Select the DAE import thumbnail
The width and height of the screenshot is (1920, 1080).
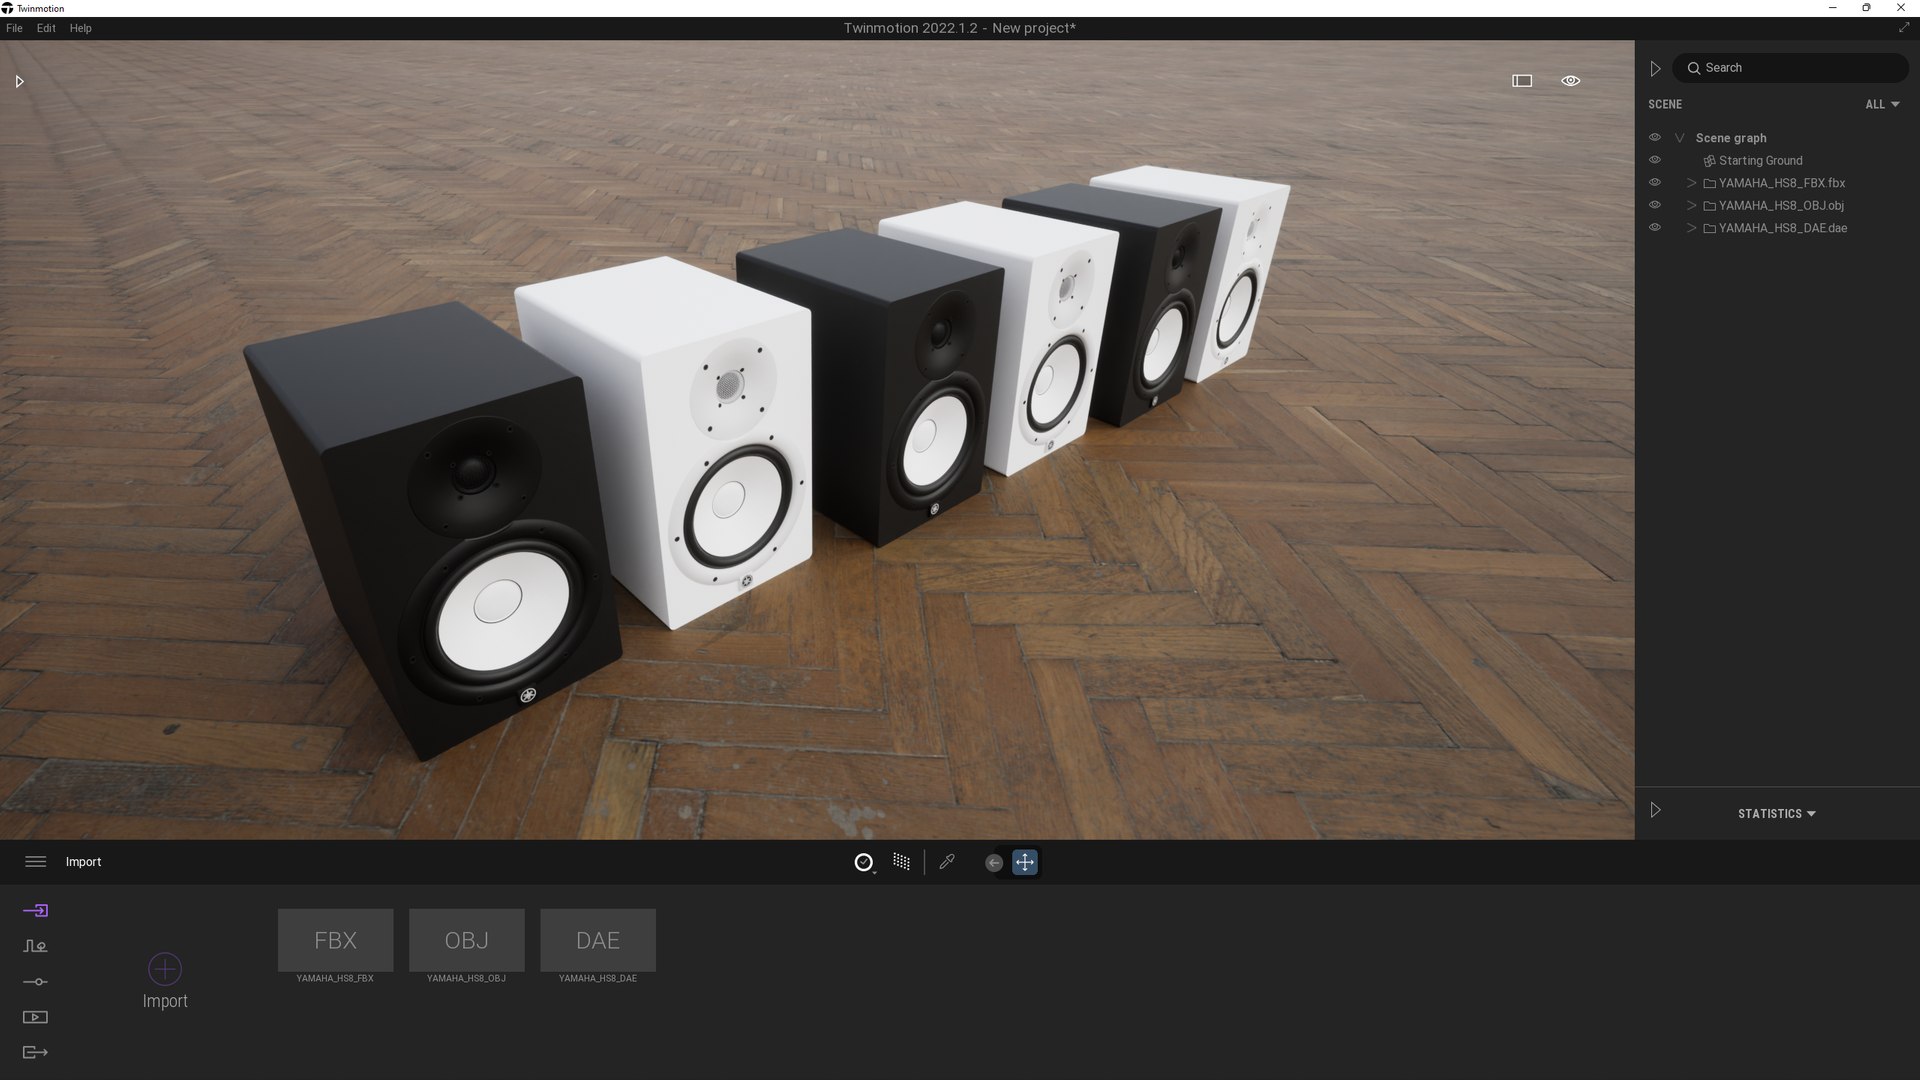pyautogui.click(x=598, y=940)
